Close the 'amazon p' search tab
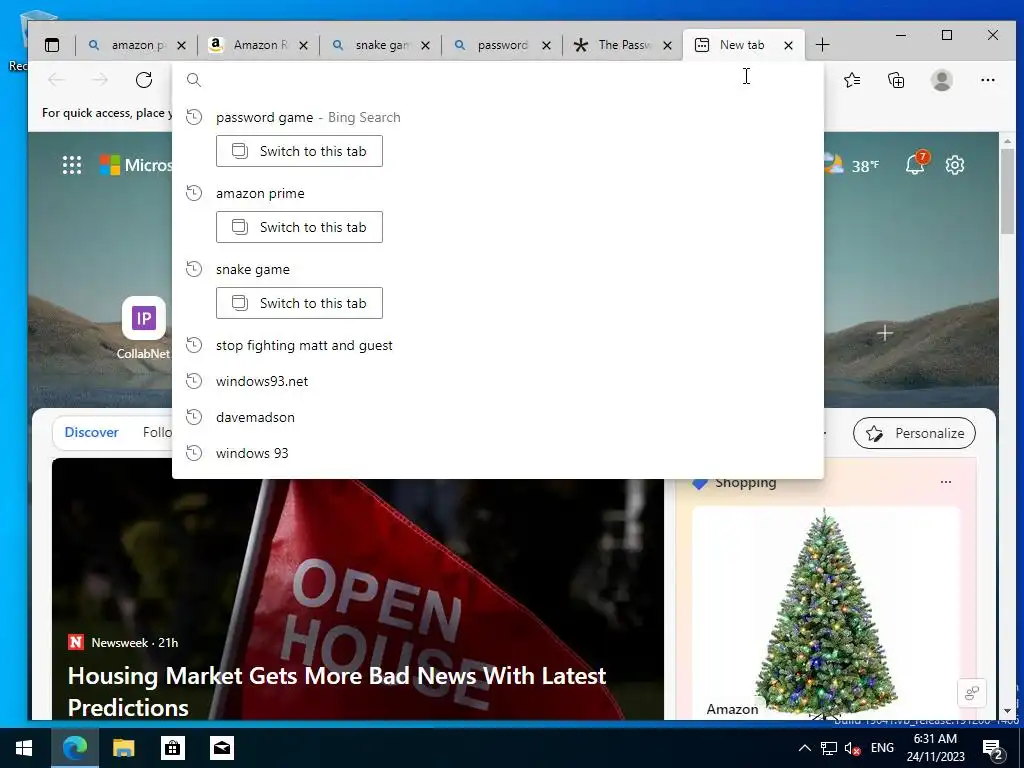 [x=182, y=45]
